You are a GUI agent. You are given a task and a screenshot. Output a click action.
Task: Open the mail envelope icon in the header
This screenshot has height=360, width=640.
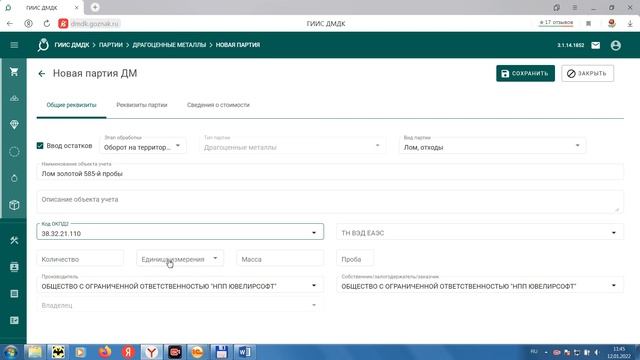click(x=596, y=45)
